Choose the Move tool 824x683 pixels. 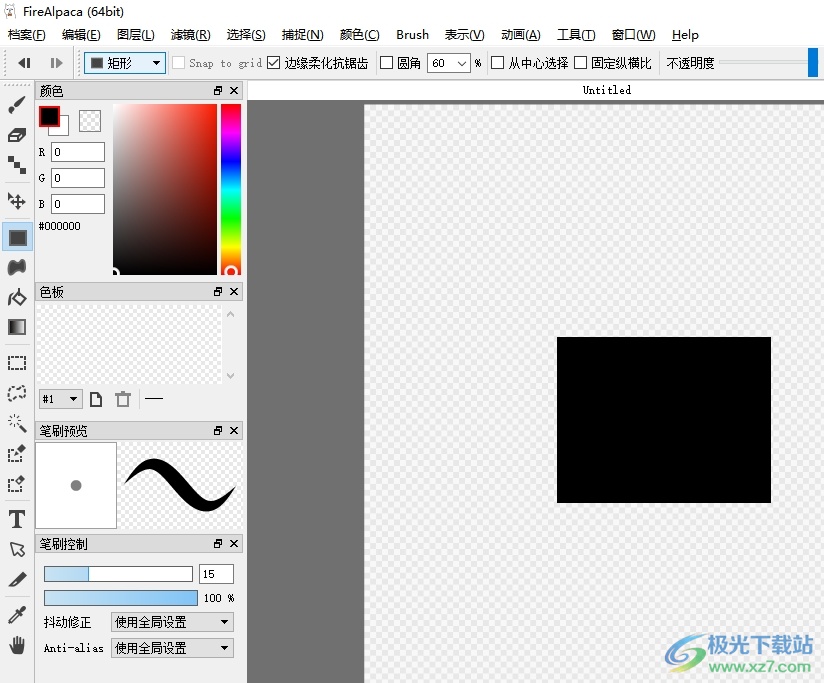(x=17, y=201)
